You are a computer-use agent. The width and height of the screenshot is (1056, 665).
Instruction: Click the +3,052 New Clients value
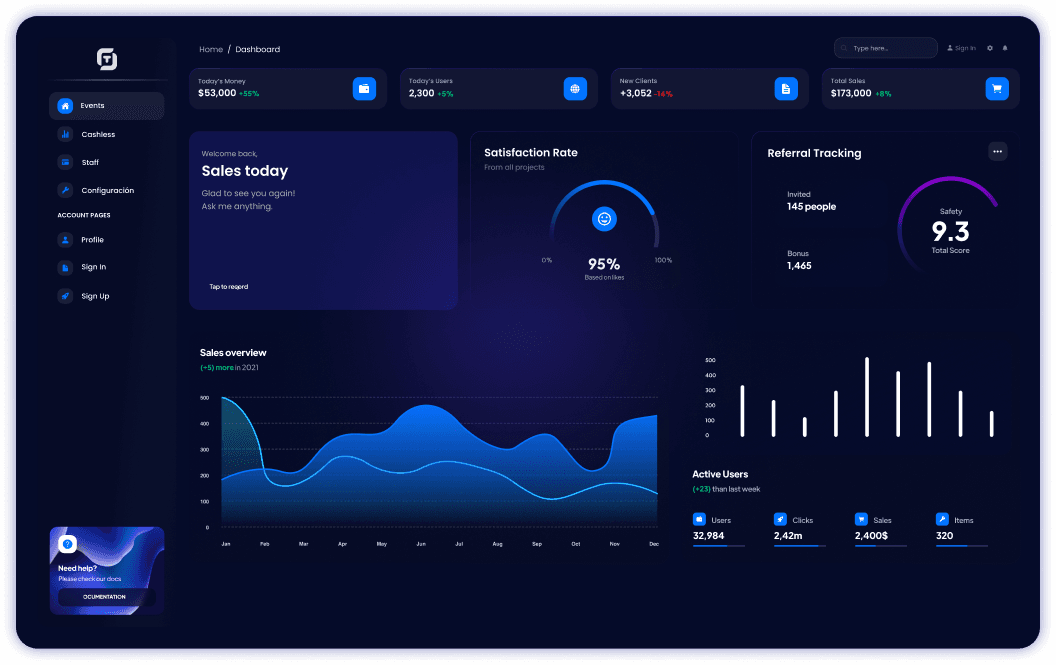[x=636, y=93]
